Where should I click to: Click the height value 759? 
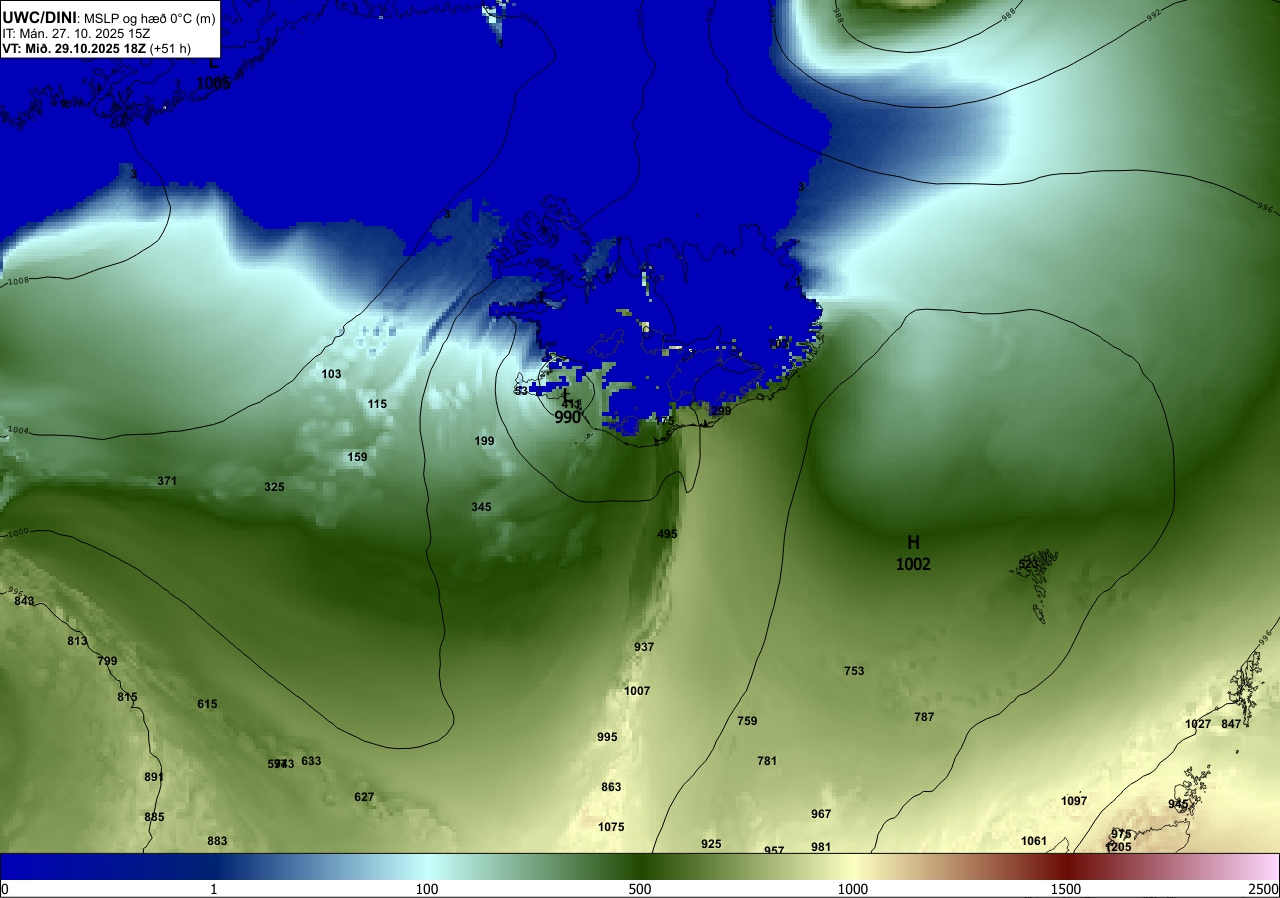pyautogui.click(x=747, y=721)
